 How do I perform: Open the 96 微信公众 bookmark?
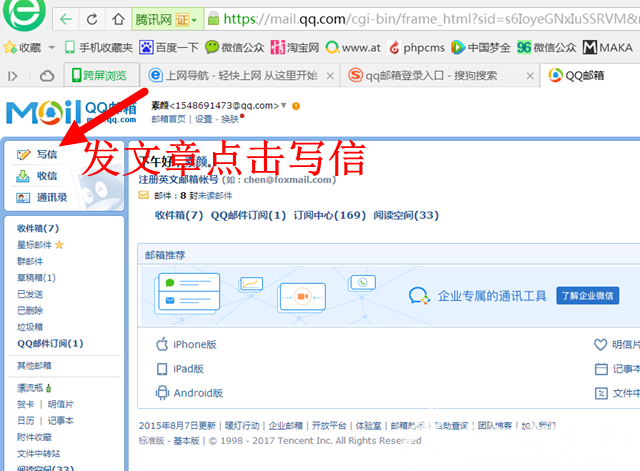547,48
